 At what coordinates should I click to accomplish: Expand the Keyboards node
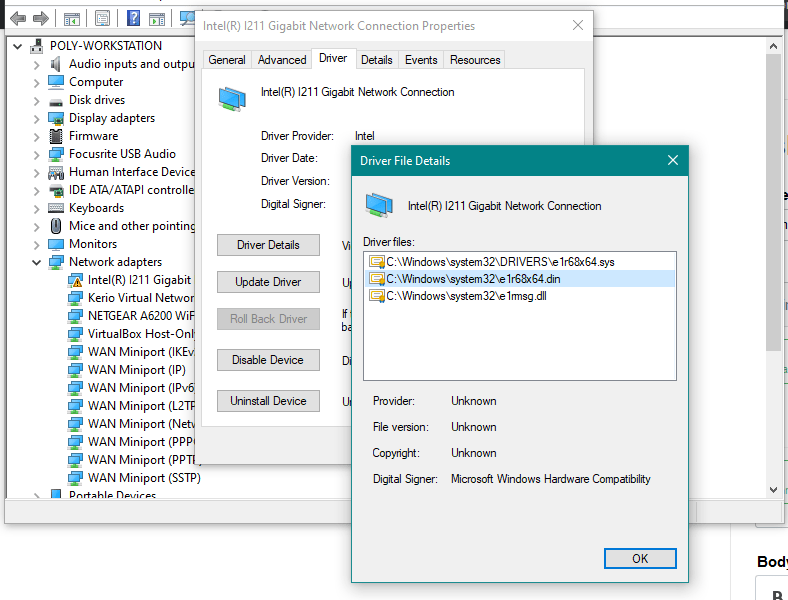click(x=36, y=209)
